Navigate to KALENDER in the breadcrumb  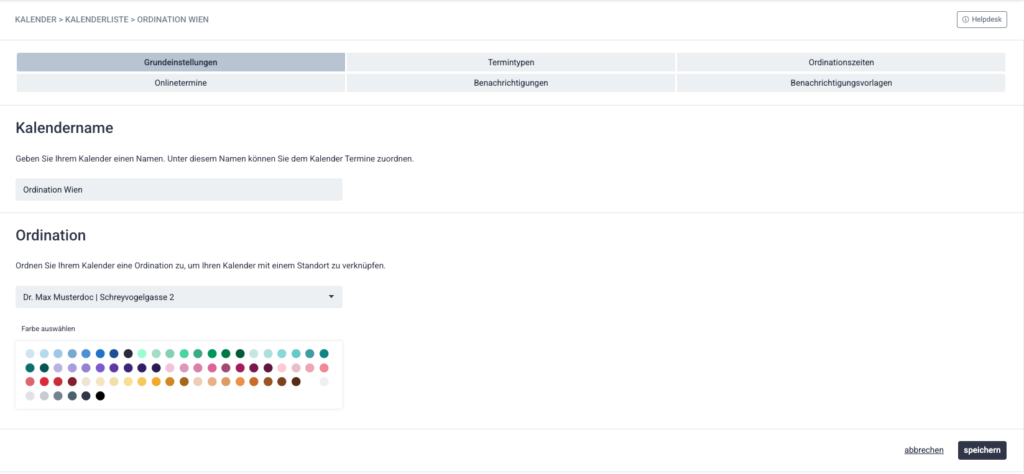[36, 20]
